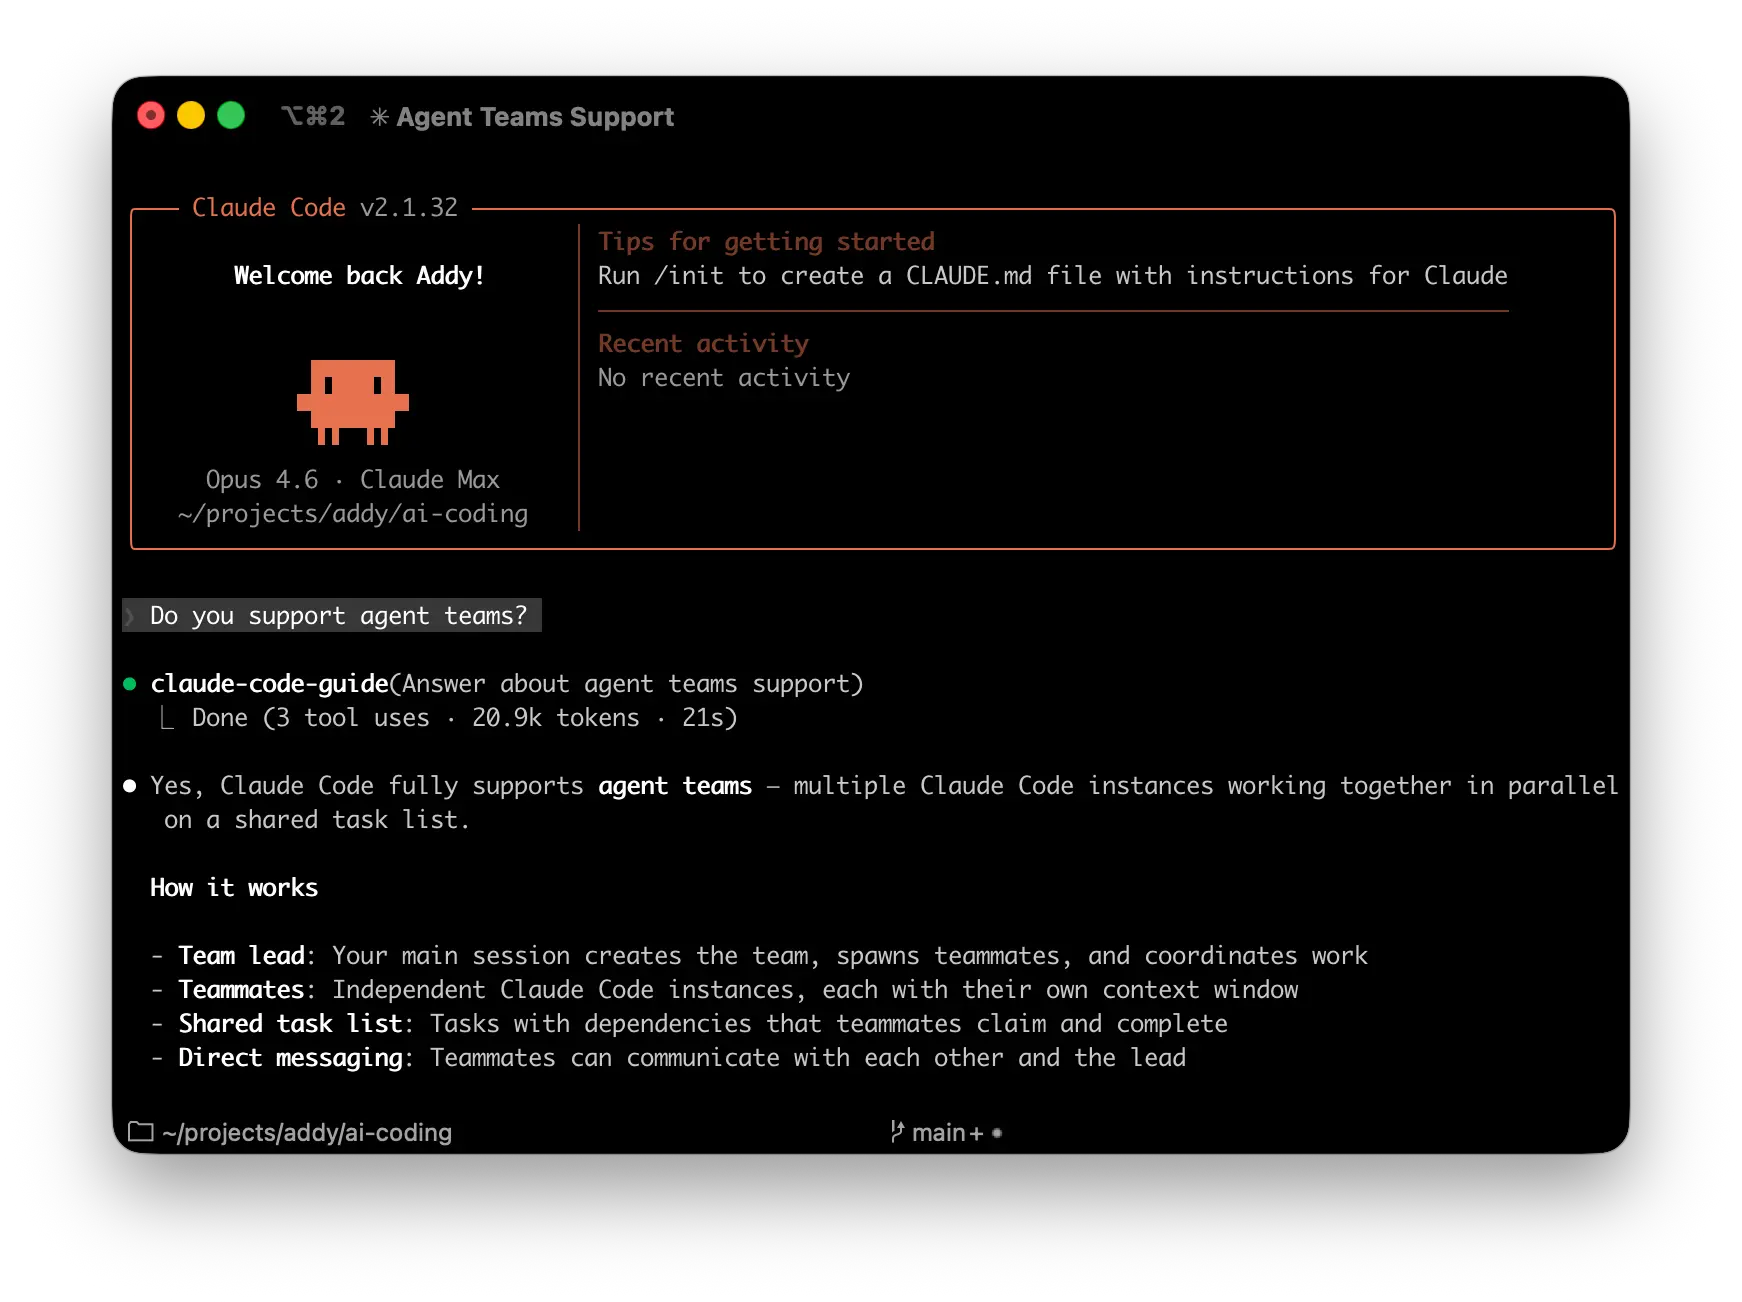Click the Tips for getting started heading
The width and height of the screenshot is (1742, 1302).
pos(766,241)
